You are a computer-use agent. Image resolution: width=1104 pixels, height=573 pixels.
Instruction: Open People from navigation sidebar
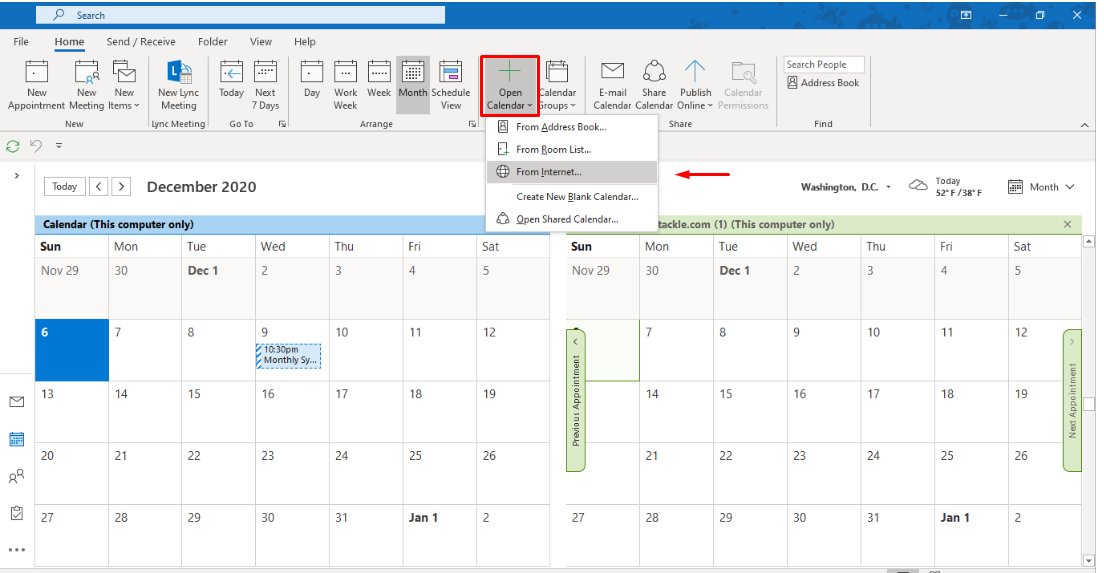pyautogui.click(x=17, y=477)
